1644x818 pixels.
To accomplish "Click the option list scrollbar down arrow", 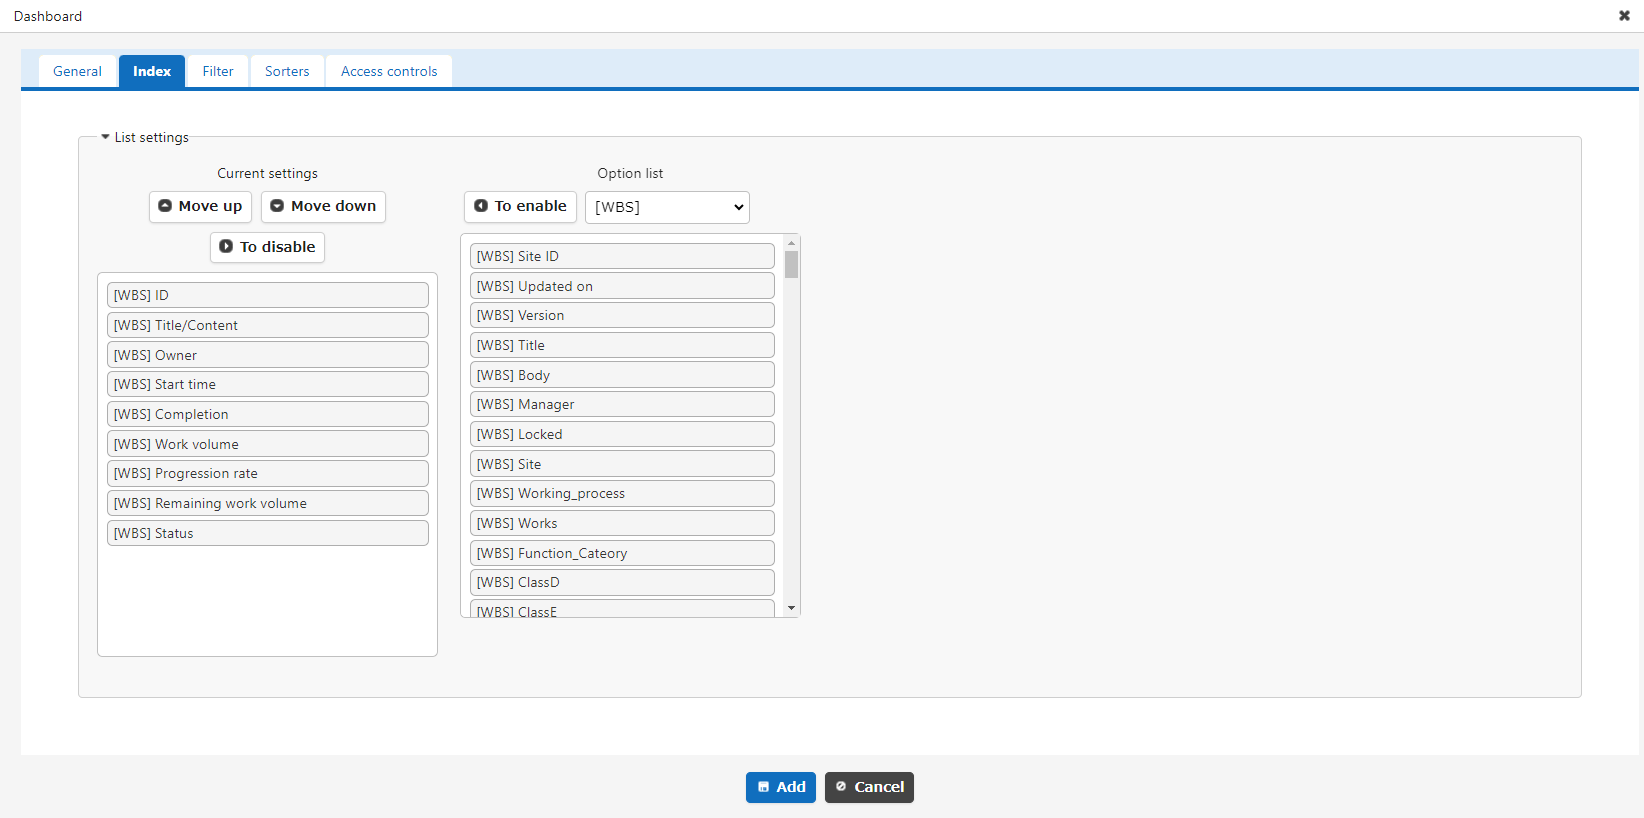I will (792, 608).
